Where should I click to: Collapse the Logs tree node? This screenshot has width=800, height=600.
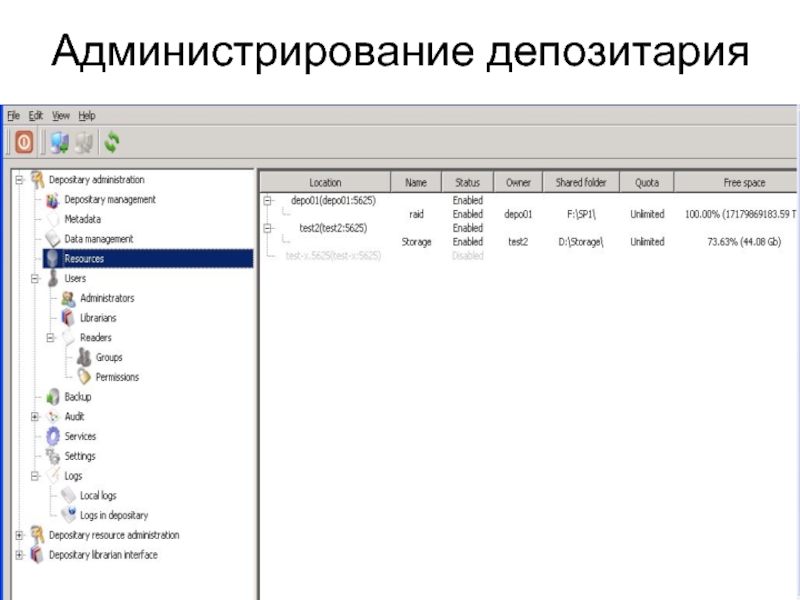coord(35,476)
